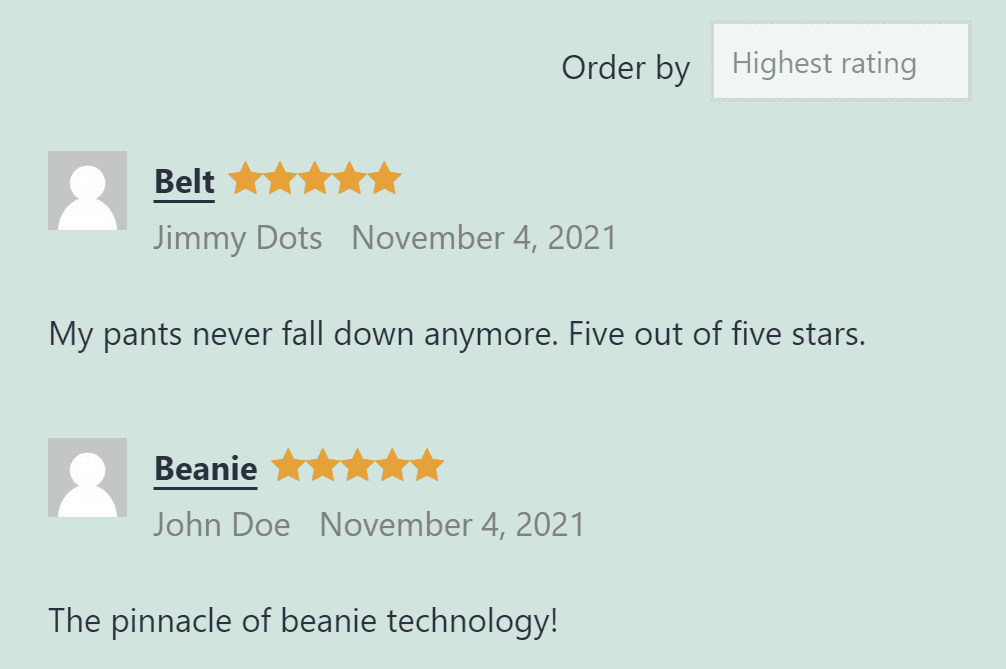Click reviewer name Jimmy Dots
This screenshot has height=669, width=1006.
(238, 238)
